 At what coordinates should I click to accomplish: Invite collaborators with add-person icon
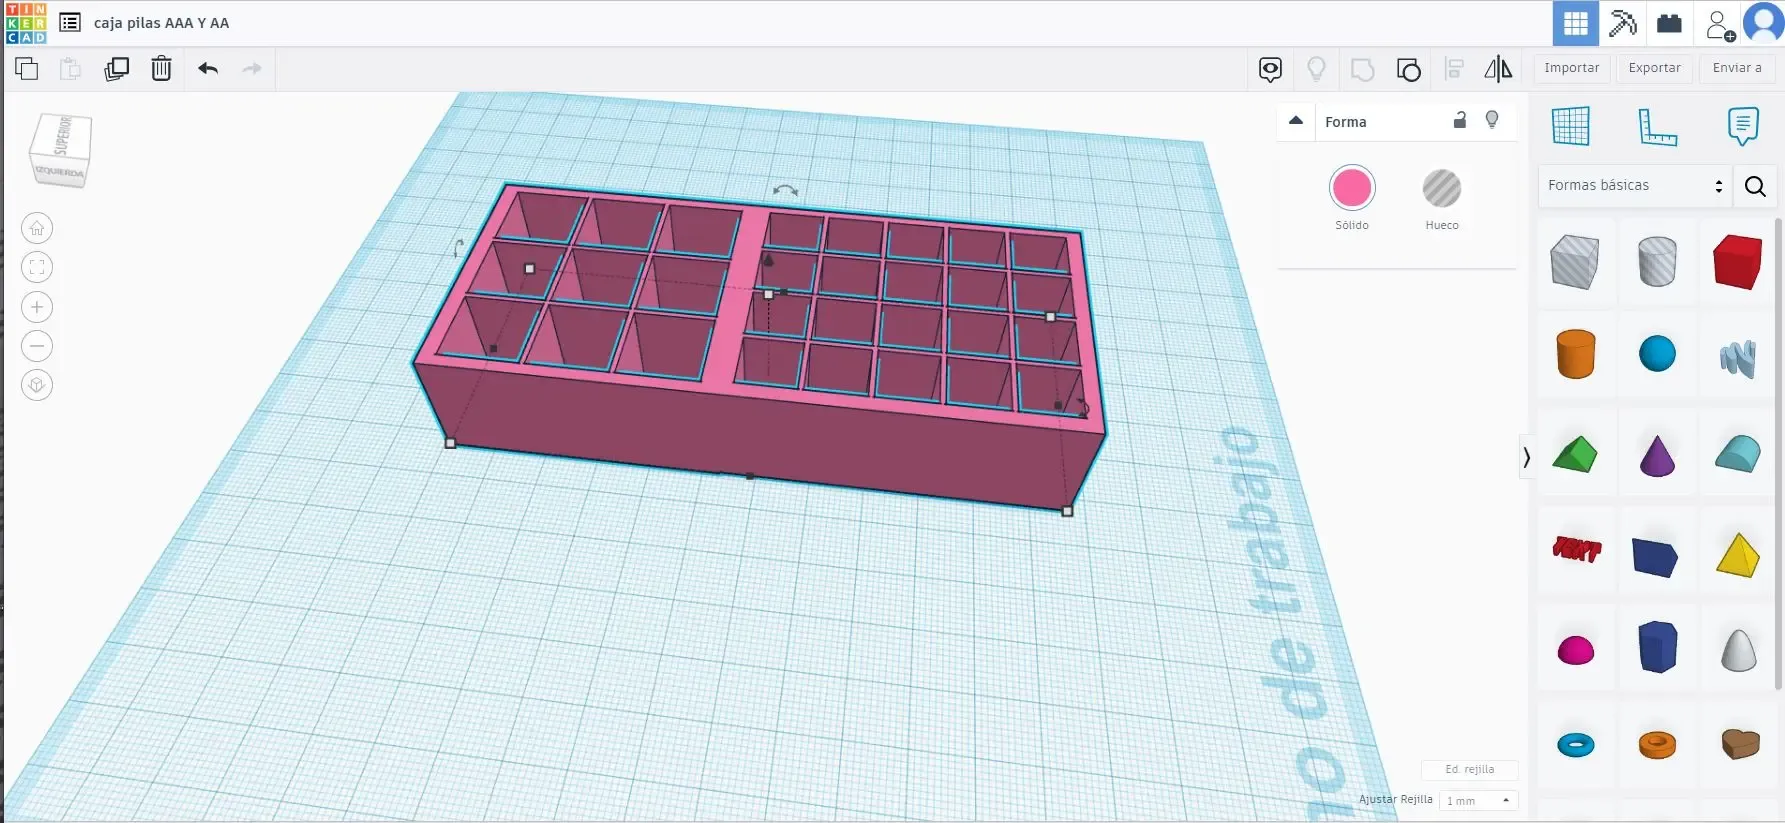pos(1720,24)
